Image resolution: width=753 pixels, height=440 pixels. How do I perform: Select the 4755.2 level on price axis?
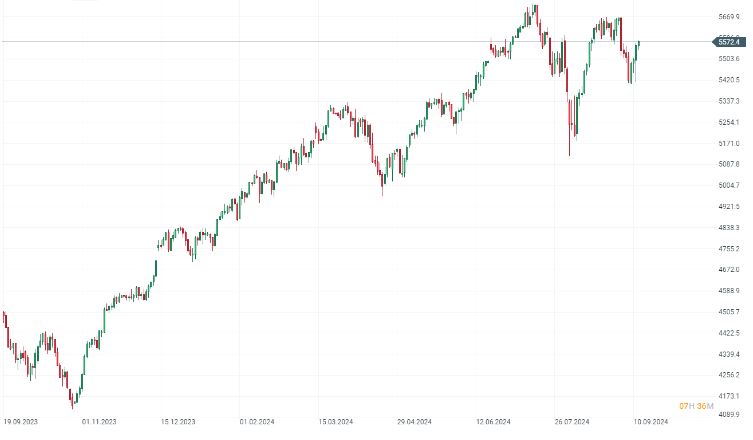coord(728,248)
